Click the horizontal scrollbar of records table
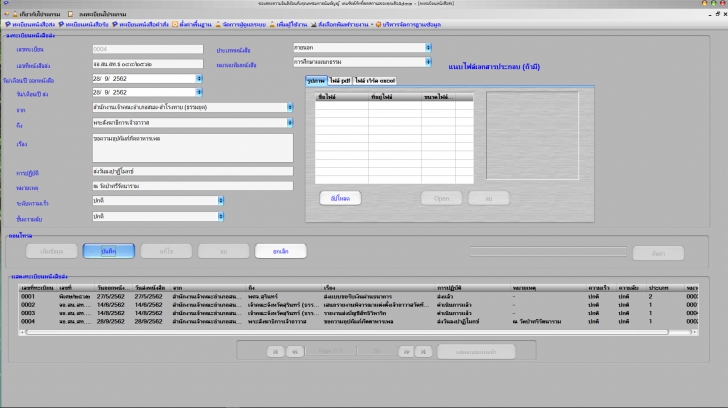Image resolution: width=728 pixels, height=408 pixels. (347, 332)
